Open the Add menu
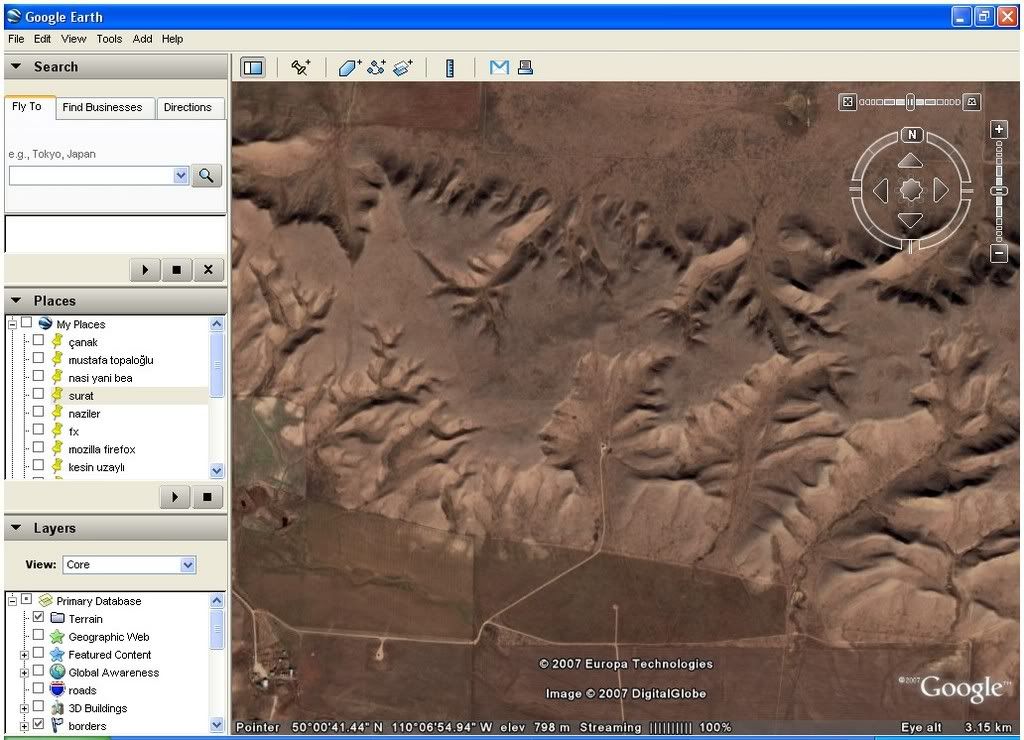This screenshot has height=740, width=1024. tap(142, 39)
